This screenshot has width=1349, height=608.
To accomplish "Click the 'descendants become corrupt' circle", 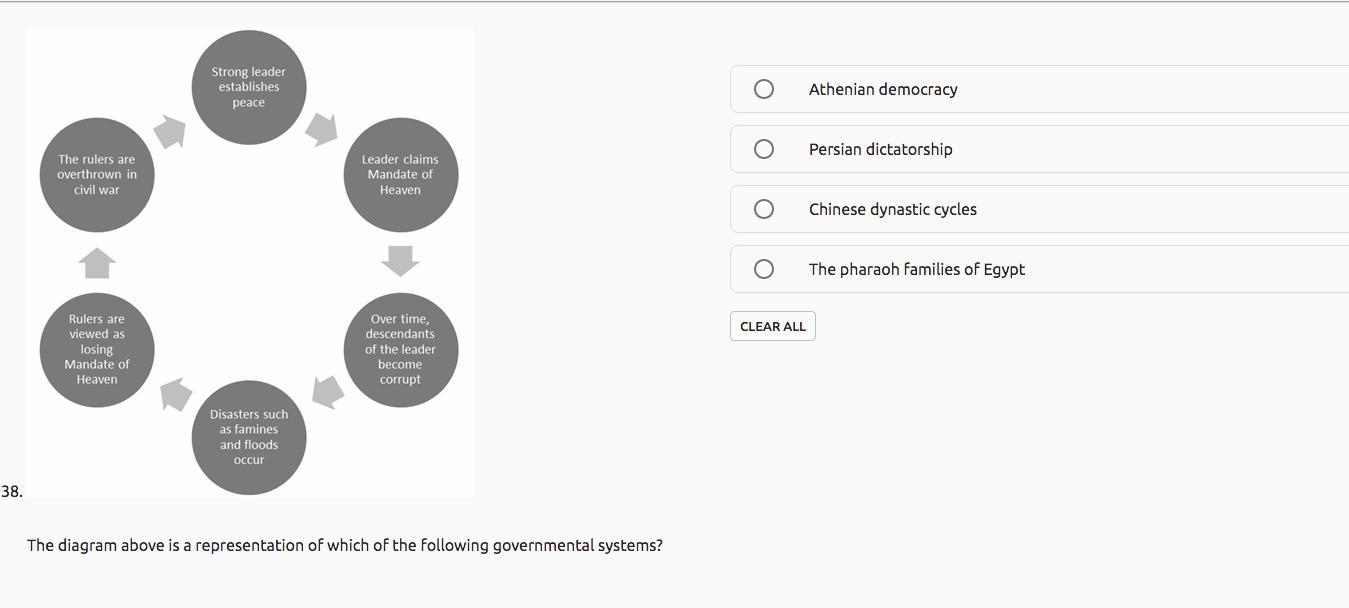I will click(400, 350).
